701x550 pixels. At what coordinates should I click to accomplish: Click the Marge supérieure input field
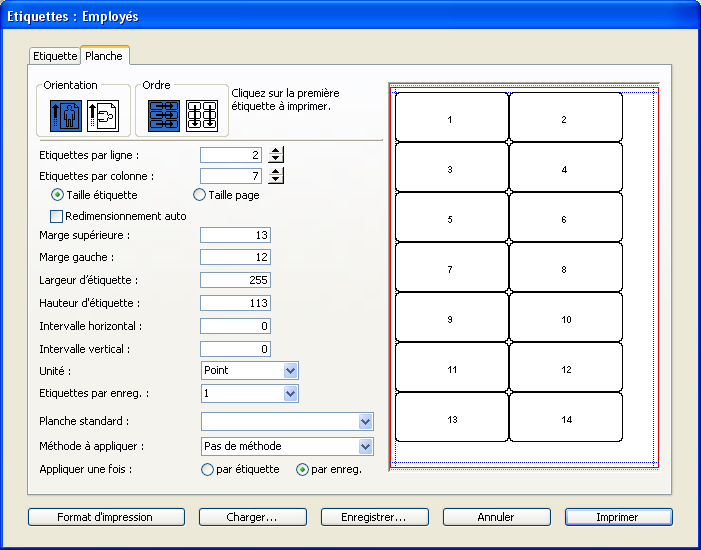(x=235, y=235)
